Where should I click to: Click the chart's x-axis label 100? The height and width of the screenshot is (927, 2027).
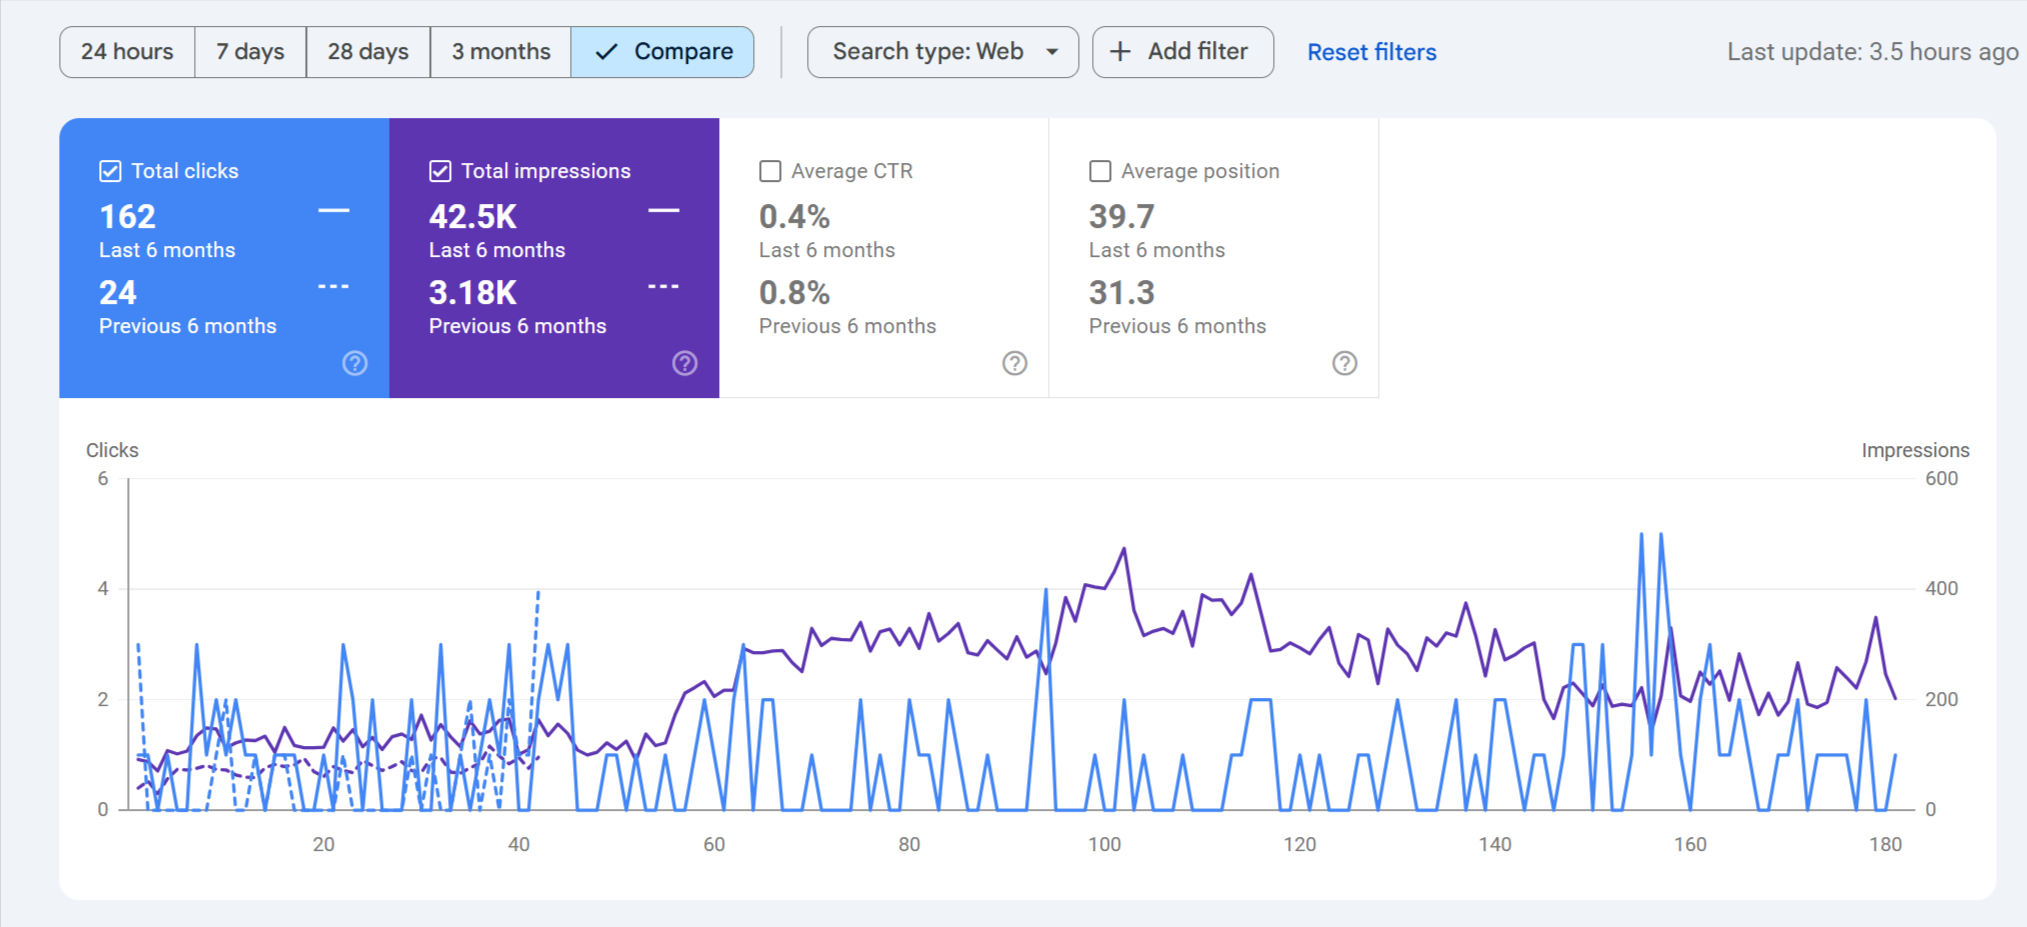click(1104, 844)
